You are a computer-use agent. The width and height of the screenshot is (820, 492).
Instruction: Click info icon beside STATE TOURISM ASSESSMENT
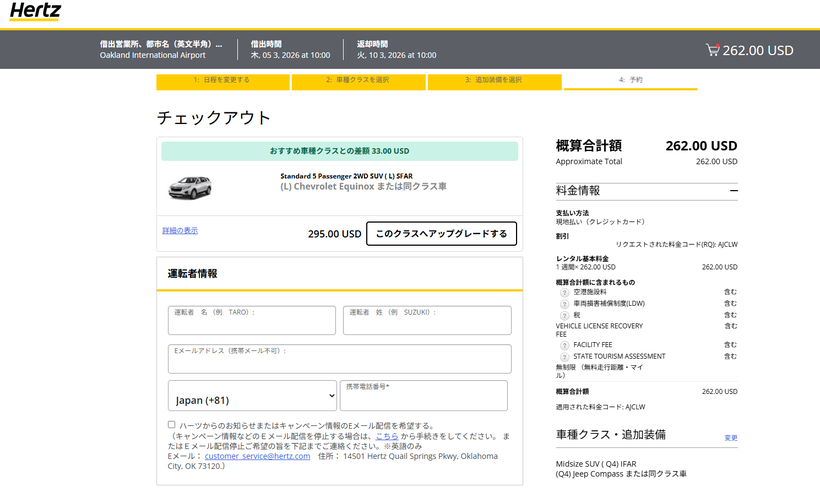[564, 356]
